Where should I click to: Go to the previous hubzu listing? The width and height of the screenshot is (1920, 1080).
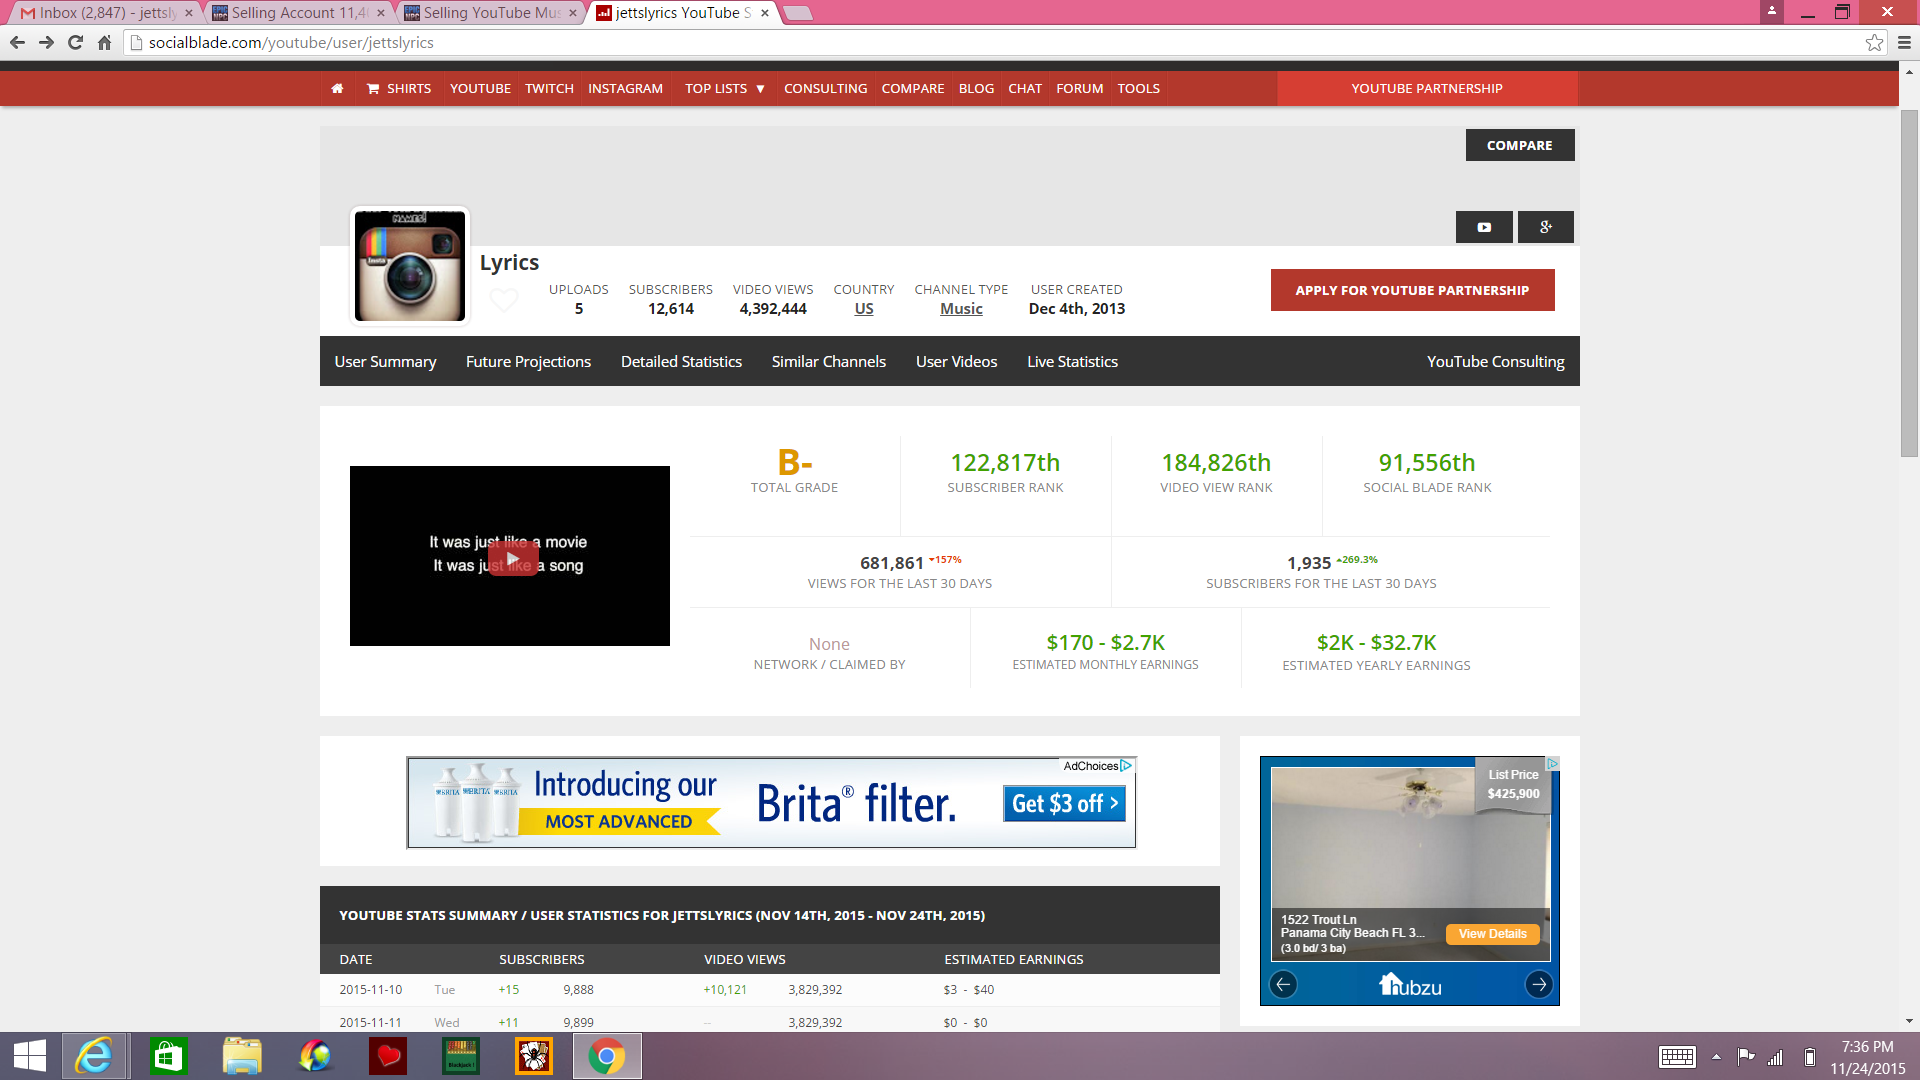tap(1283, 984)
